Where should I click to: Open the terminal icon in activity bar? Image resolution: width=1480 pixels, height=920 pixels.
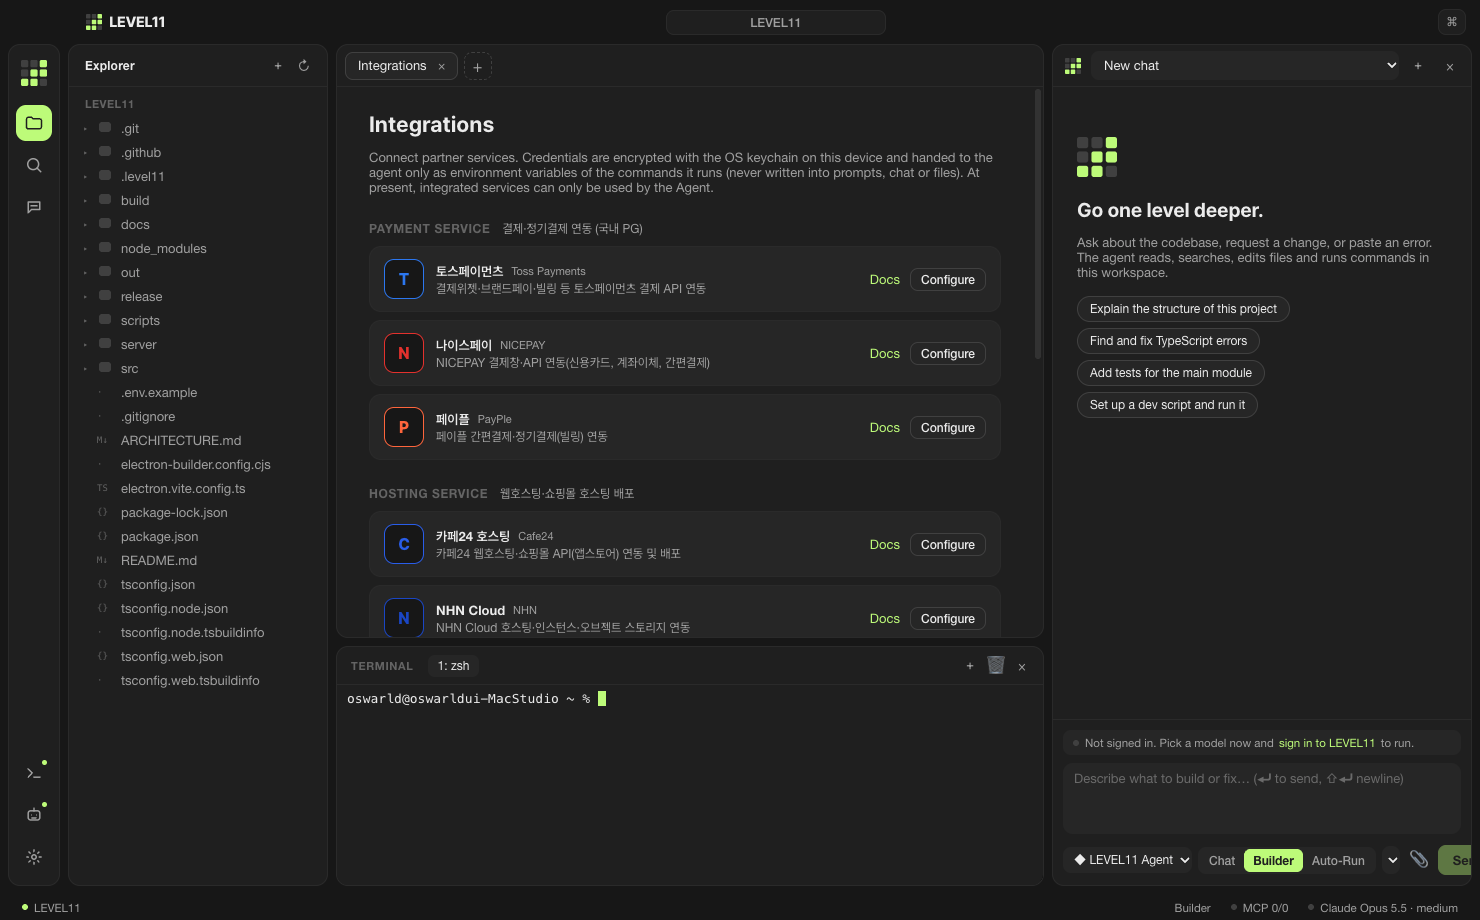(x=34, y=773)
